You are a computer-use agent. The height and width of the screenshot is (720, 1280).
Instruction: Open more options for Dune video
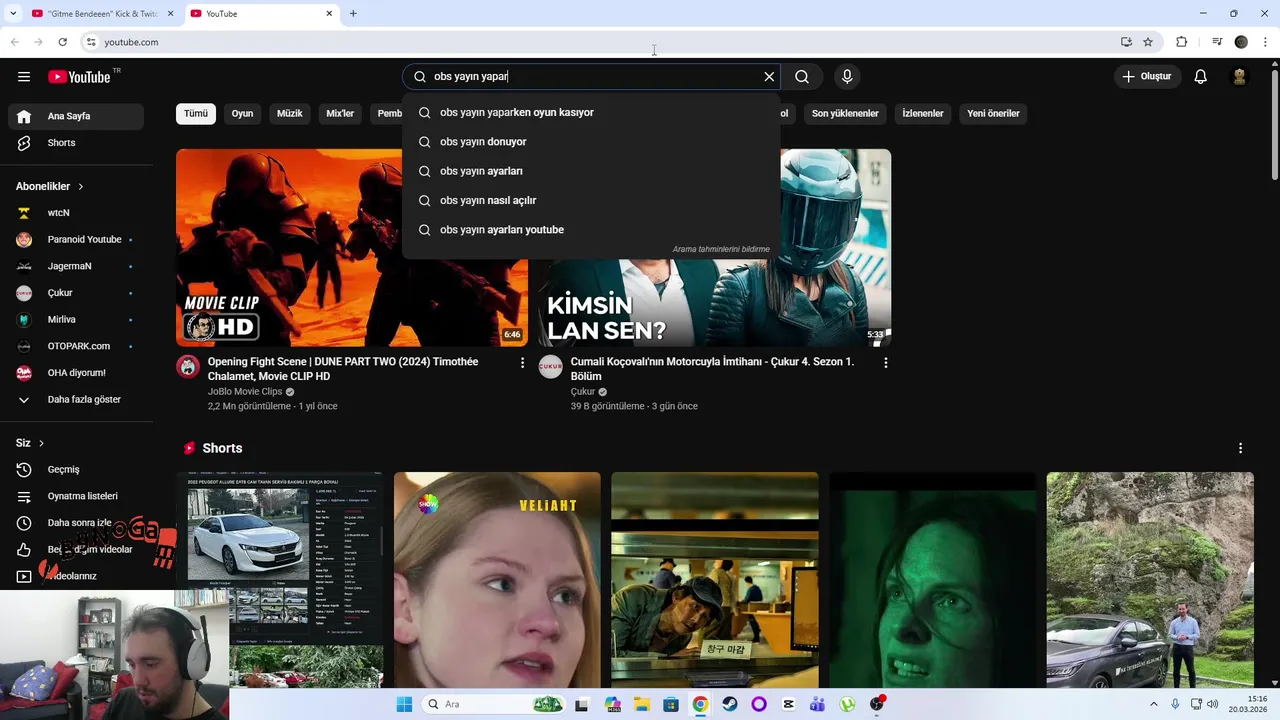(x=522, y=363)
